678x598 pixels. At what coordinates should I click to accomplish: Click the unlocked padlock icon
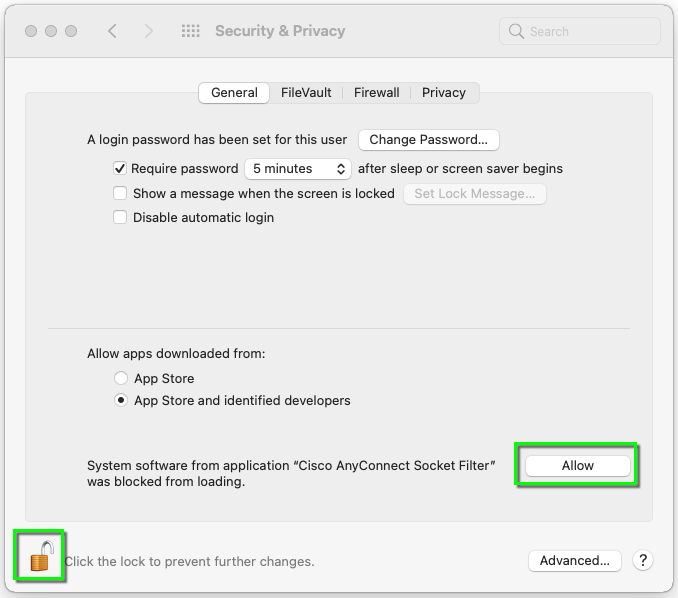tap(40, 556)
